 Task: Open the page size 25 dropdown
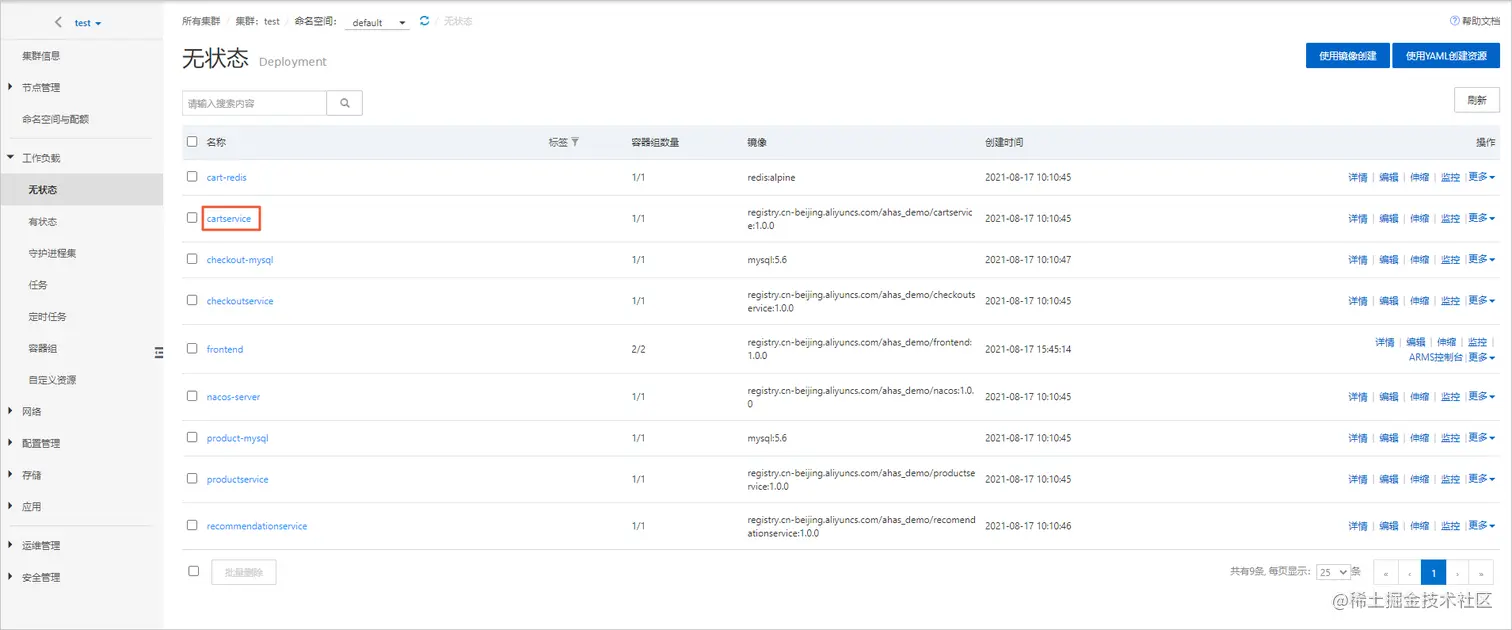point(1333,572)
